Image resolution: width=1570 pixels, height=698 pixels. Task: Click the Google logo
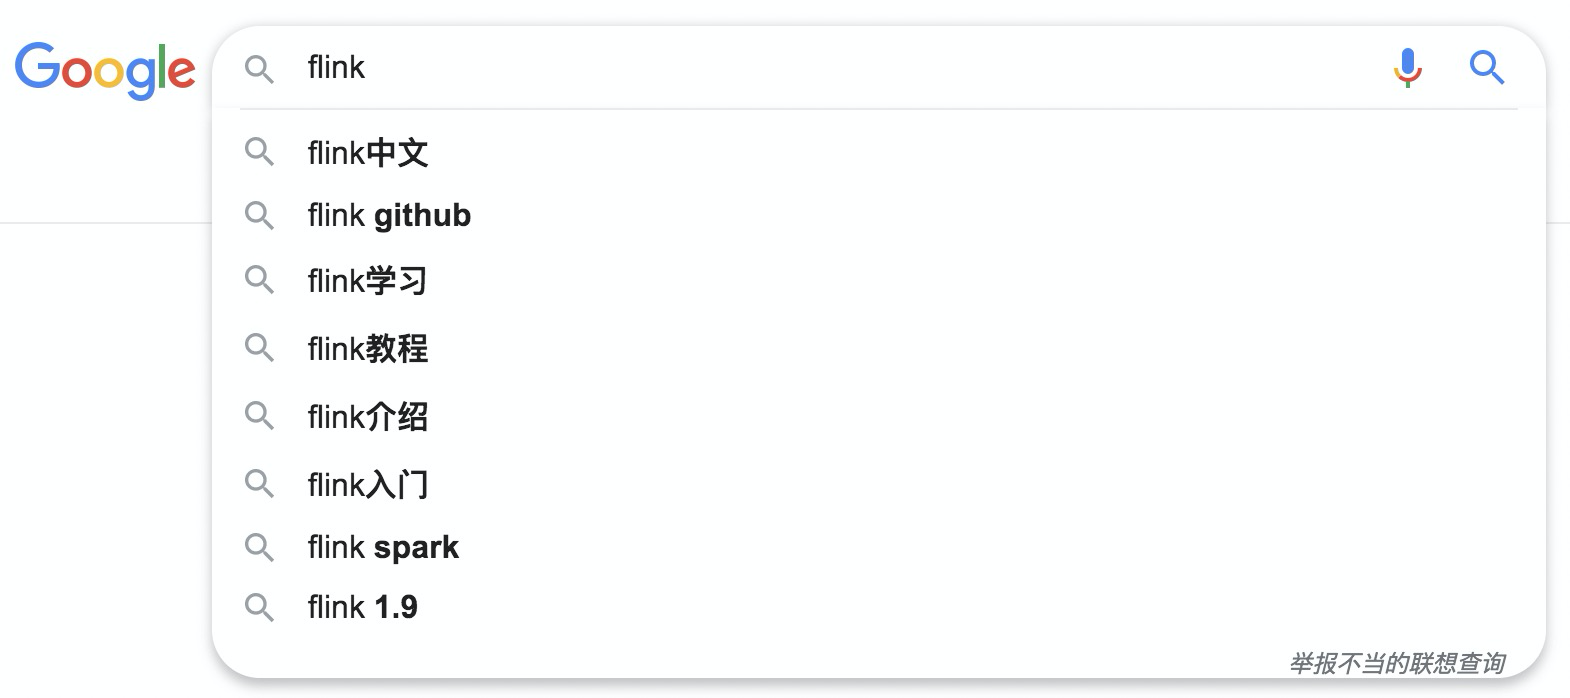coord(105,70)
